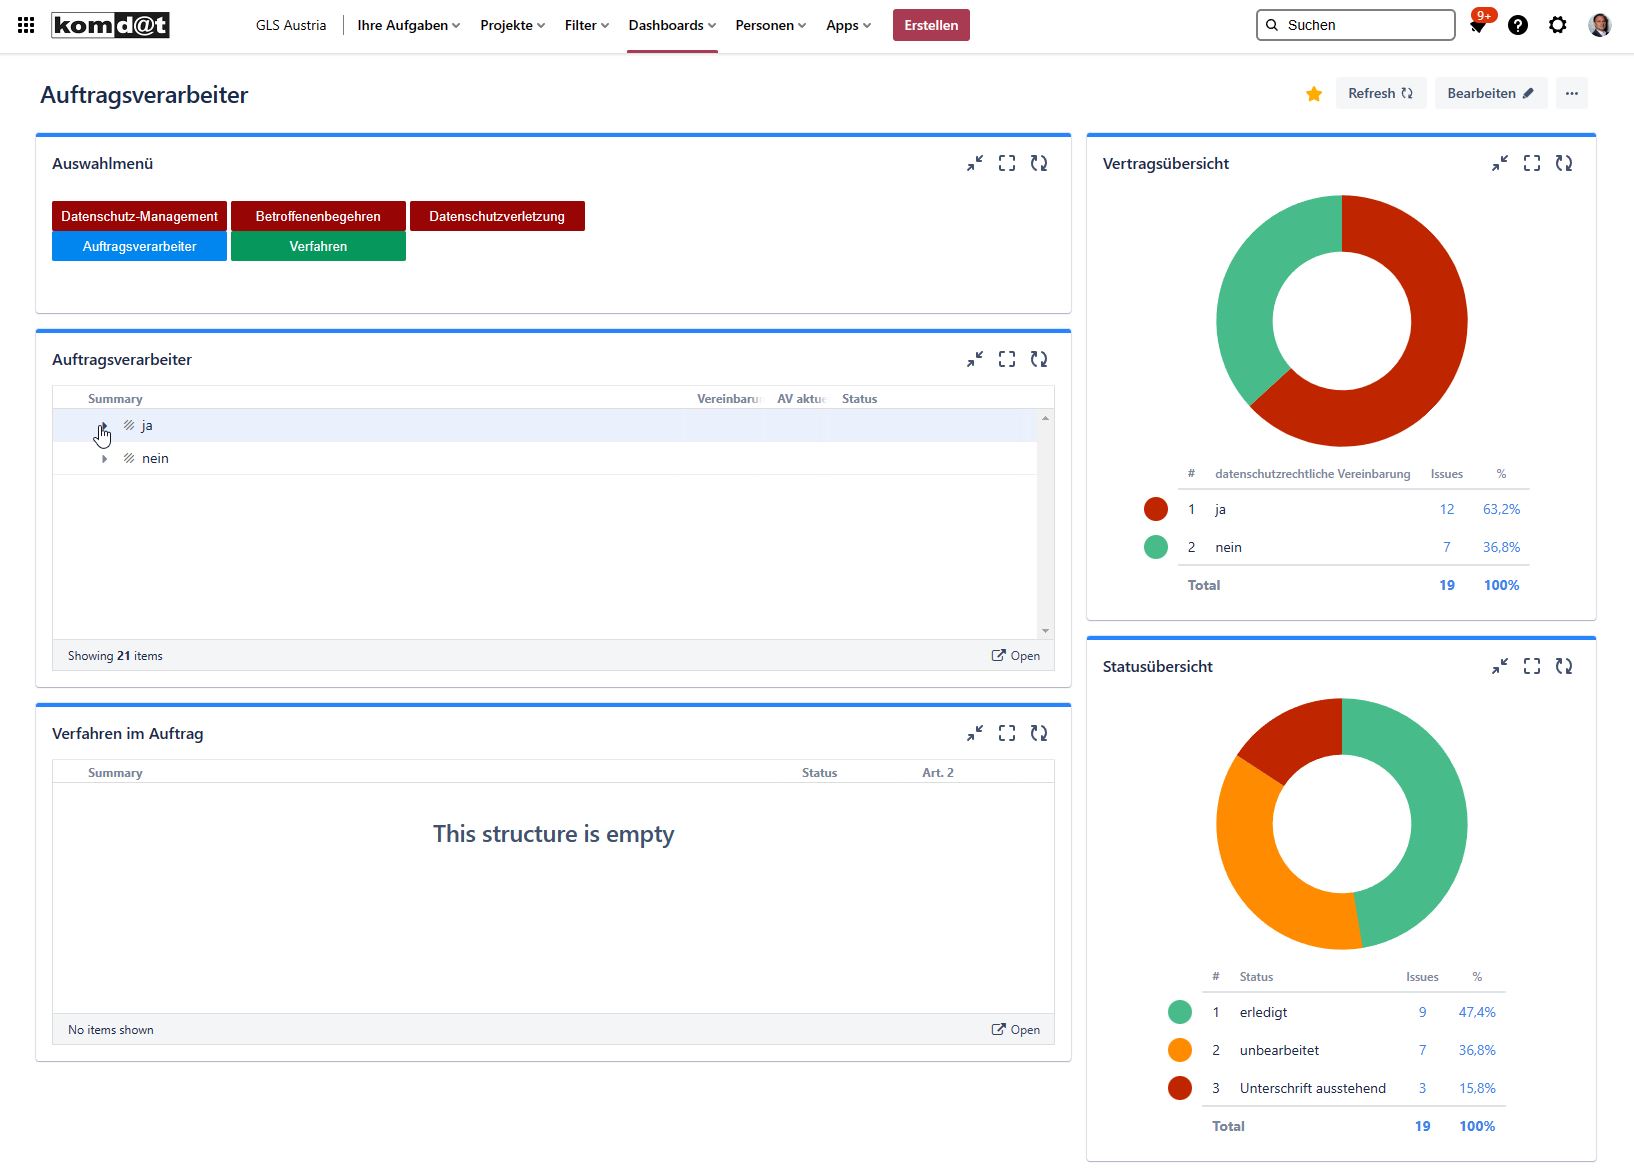Viewport: 1634px width, 1172px height.
Task: Open the app switcher grid icon
Action: pyautogui.click(x=26, y=25)
